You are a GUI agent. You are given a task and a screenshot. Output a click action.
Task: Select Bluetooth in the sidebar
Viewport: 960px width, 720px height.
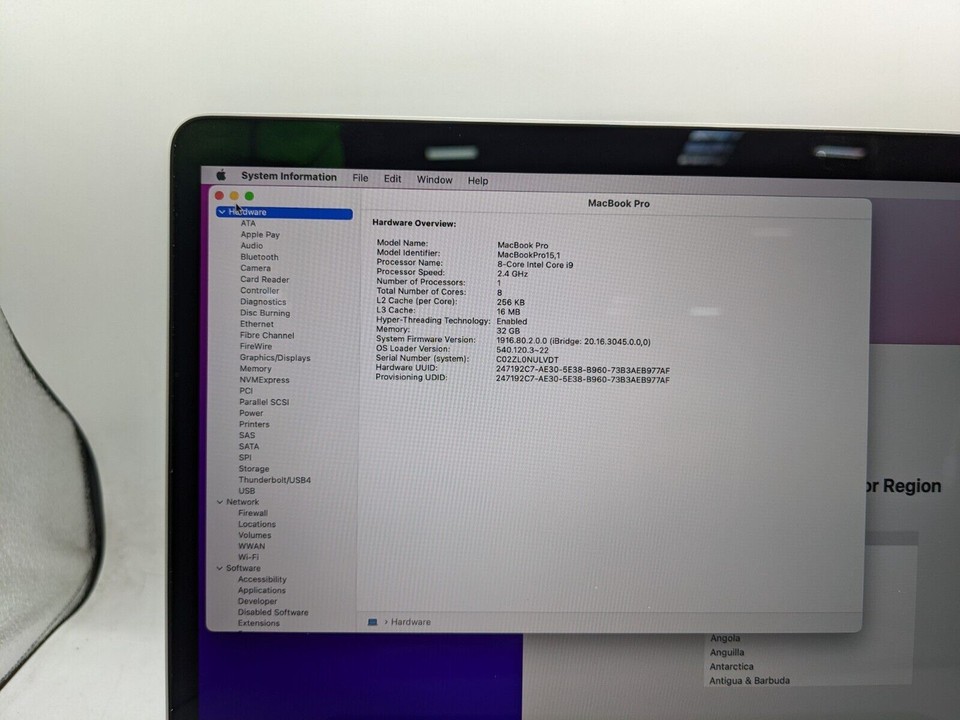(x=259, y=256)
